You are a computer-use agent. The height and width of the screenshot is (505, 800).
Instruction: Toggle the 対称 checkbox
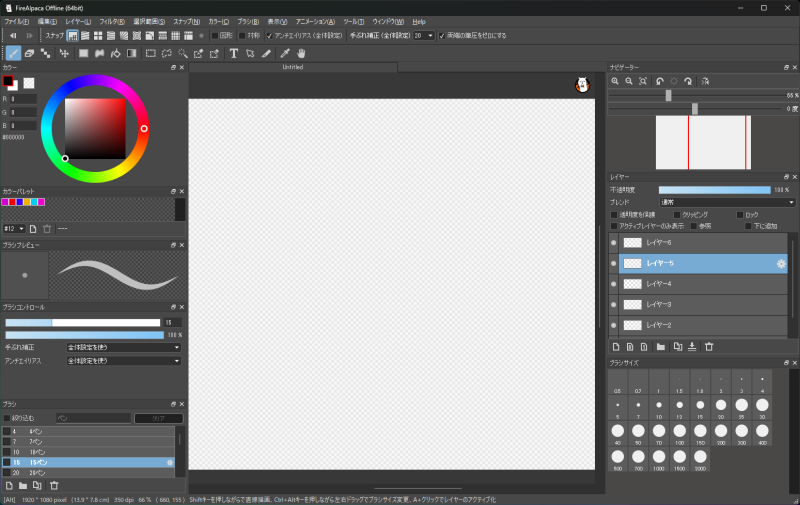[242, 36]
